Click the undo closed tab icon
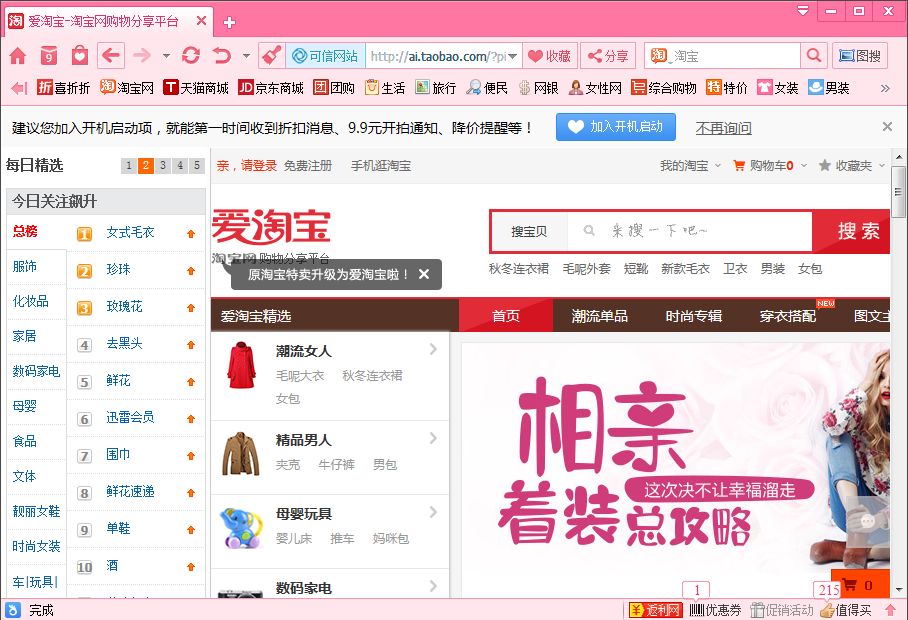 (x=222, y=56)
